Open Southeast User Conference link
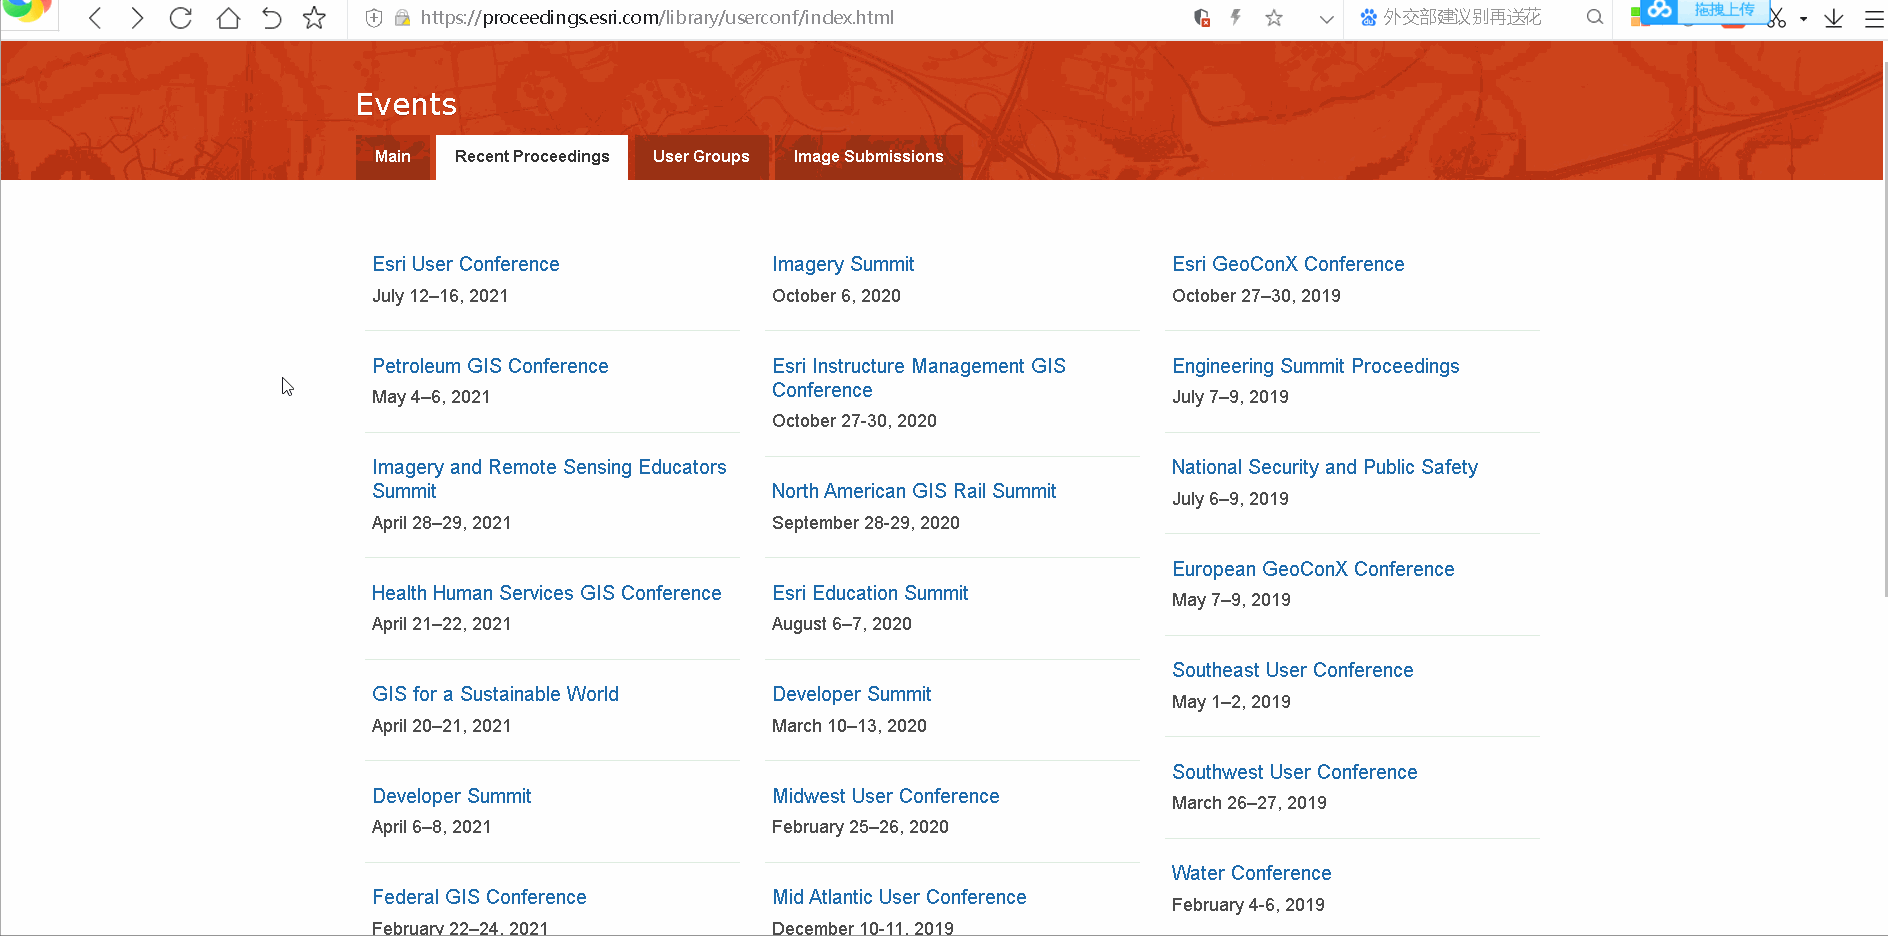1888x936 pixels. pyautogui.click(x=1292, y=670)
